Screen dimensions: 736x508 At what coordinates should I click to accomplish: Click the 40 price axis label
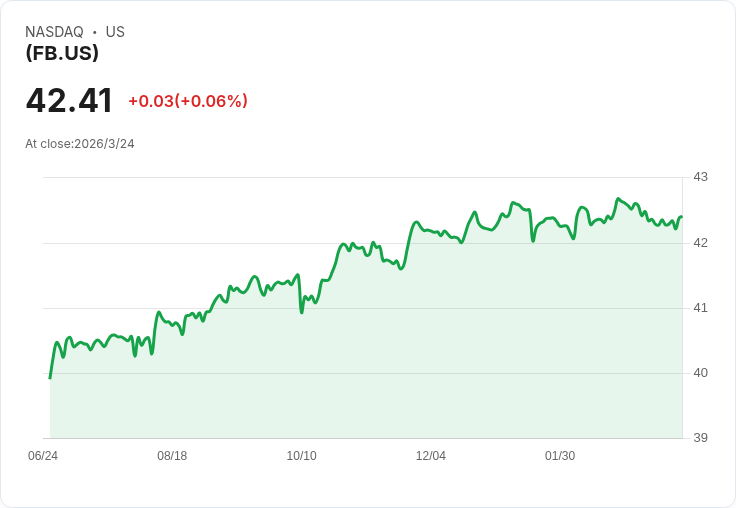(700, 373)
